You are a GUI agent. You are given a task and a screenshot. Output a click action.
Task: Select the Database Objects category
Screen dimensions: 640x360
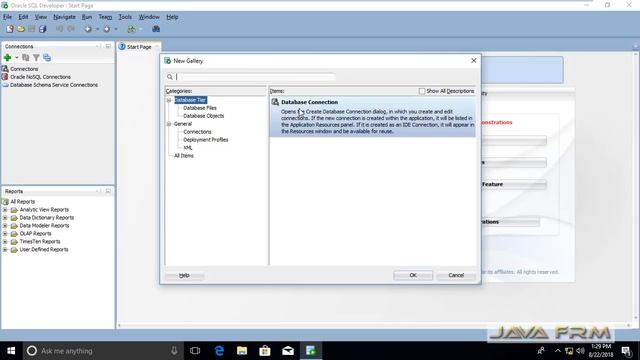tap(204, 116)
